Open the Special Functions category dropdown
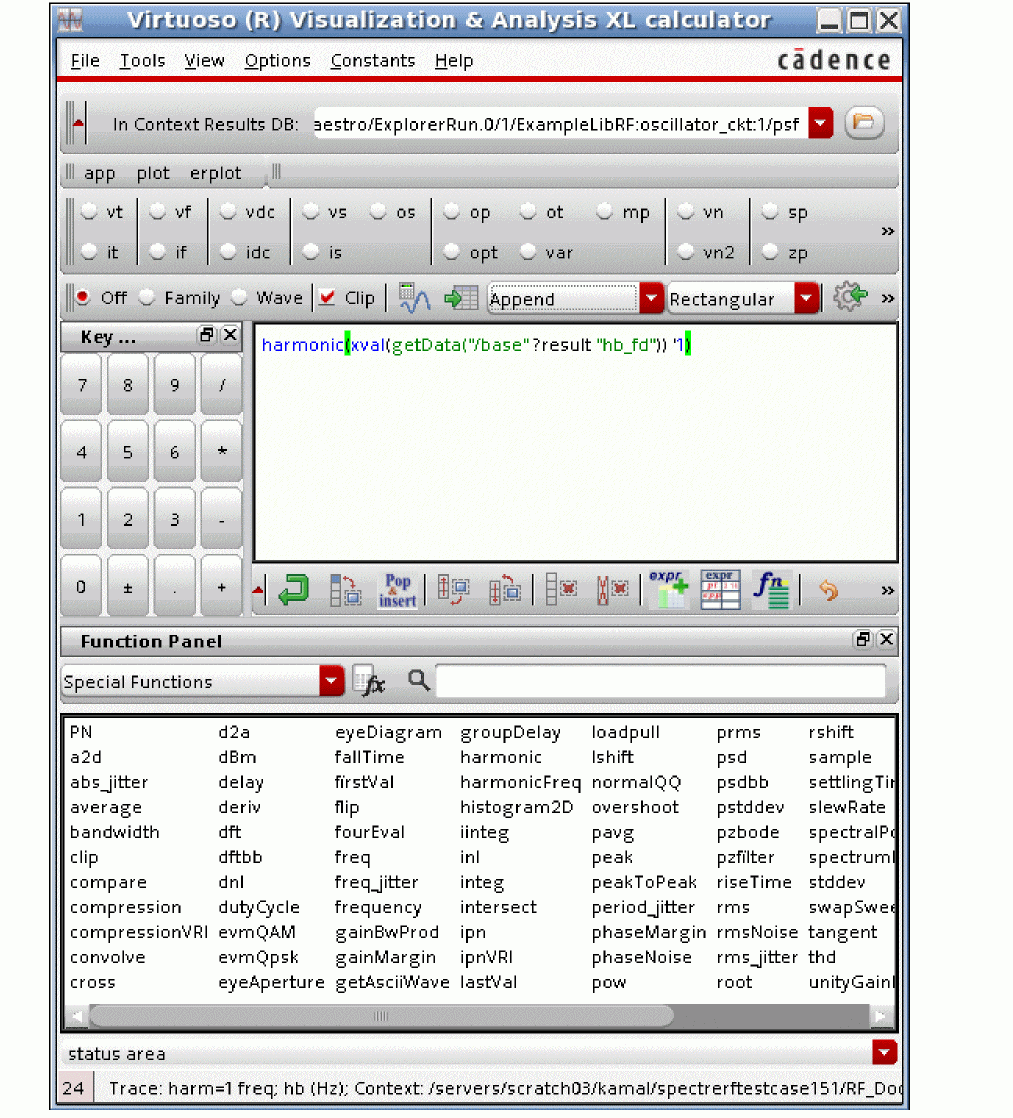Viewport: 1013px width, 1118px height. pyautogui.click(x=331, y=681)
